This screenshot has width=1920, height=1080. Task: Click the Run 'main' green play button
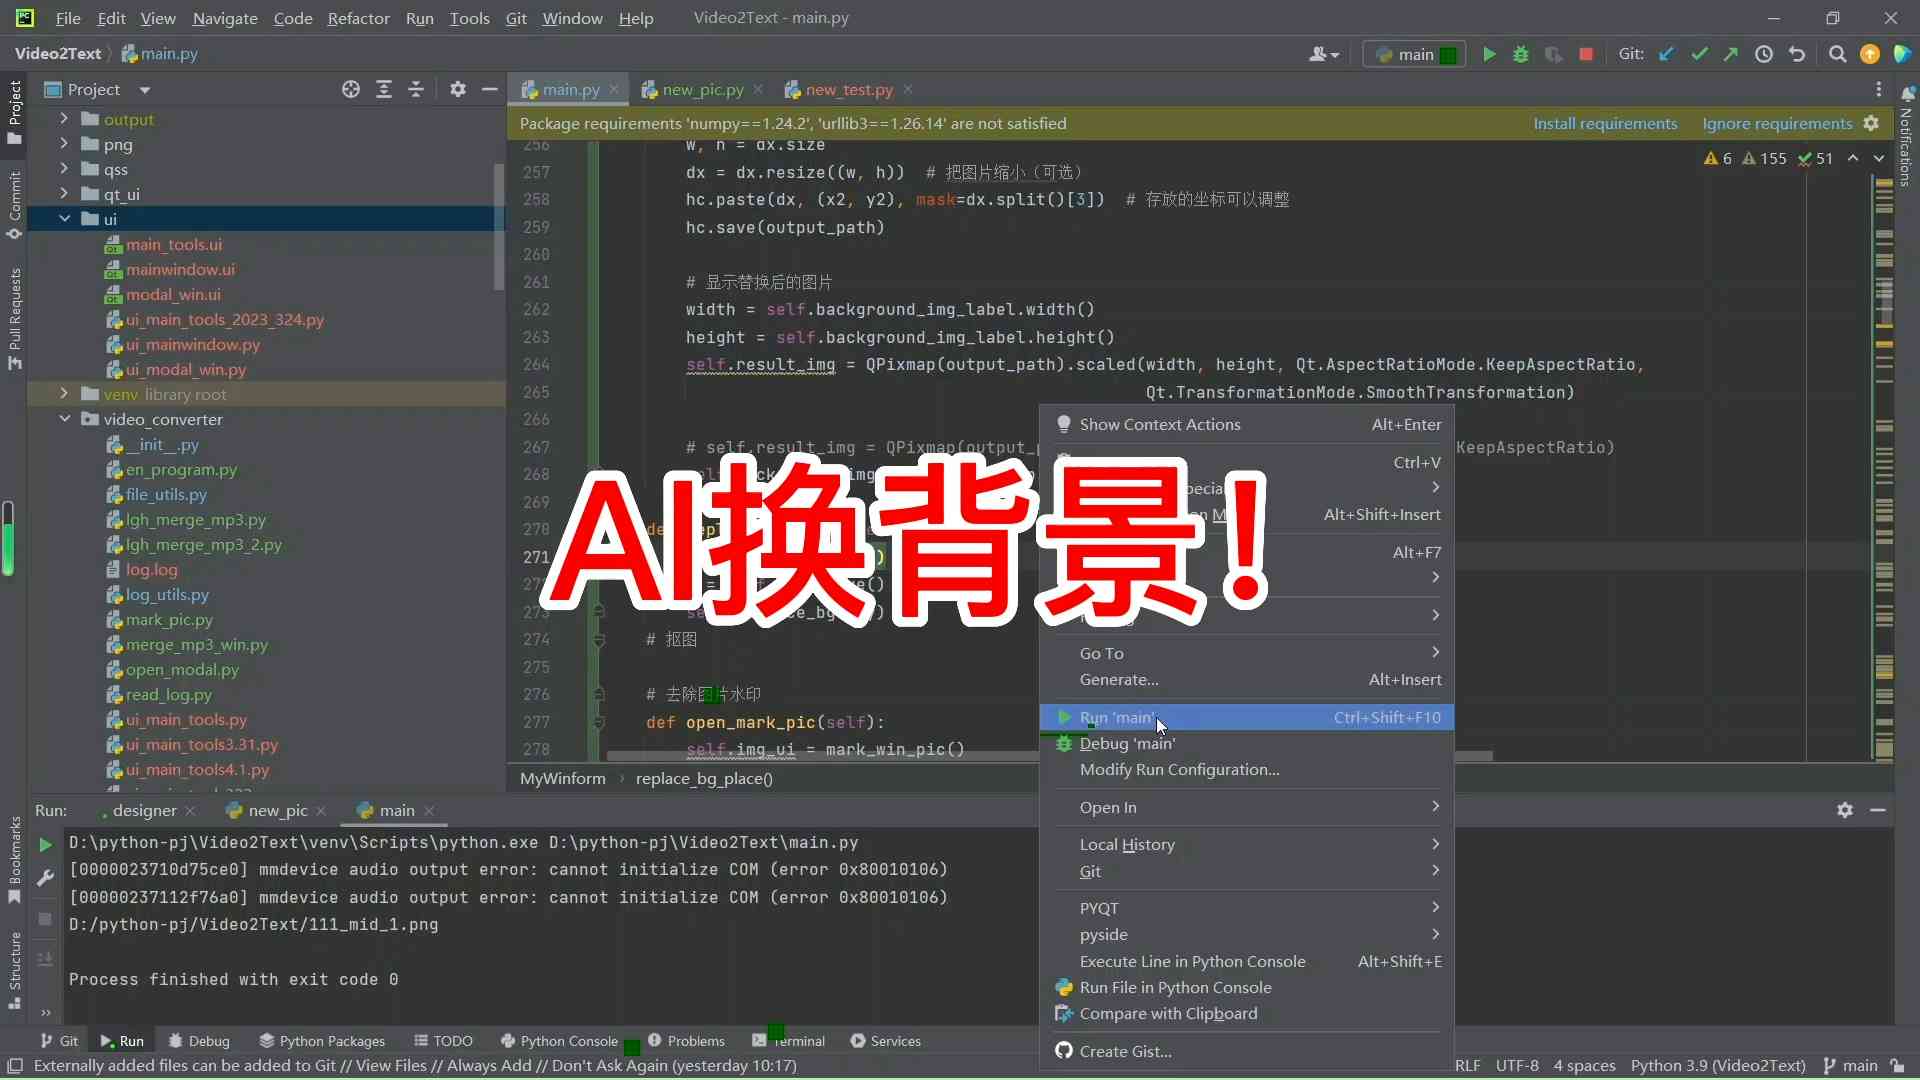[1064, 716]
